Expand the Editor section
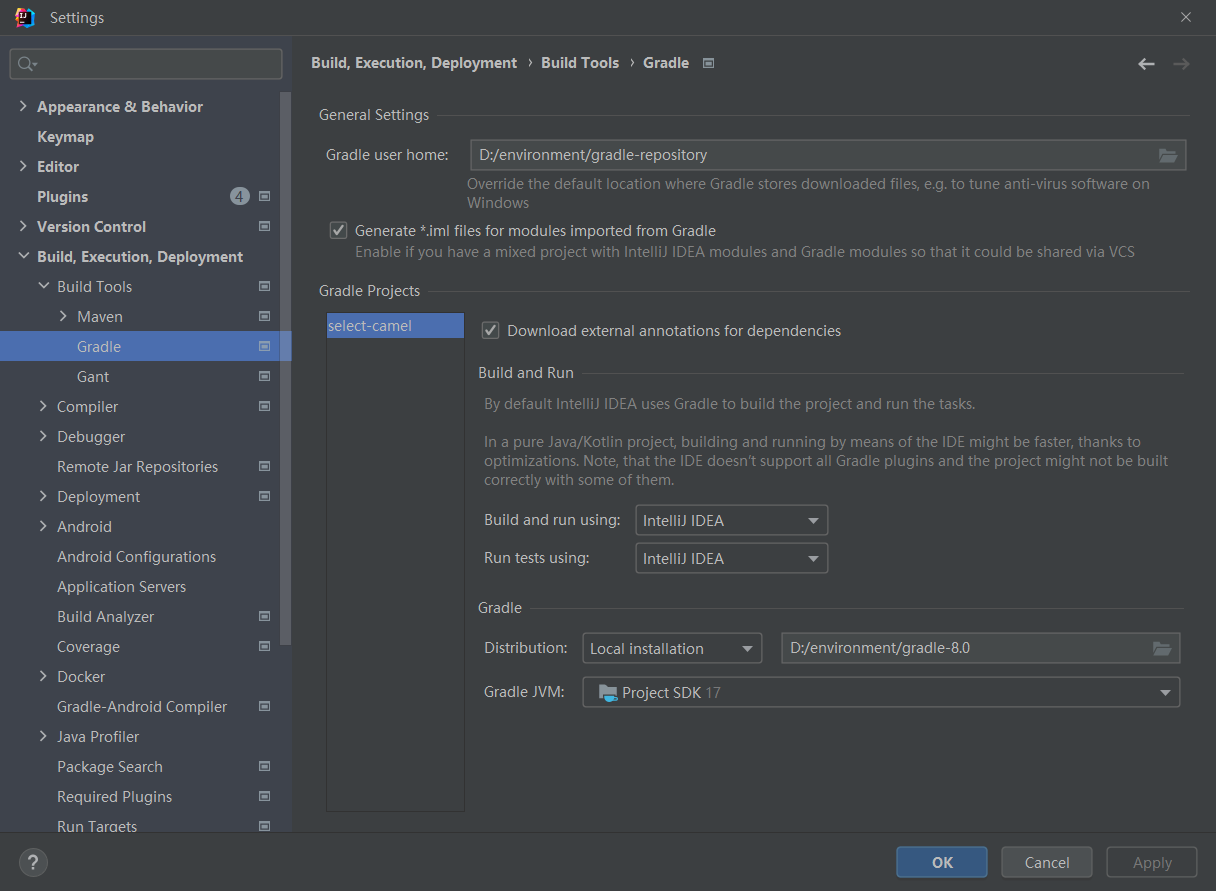 [x=23, y=166]
